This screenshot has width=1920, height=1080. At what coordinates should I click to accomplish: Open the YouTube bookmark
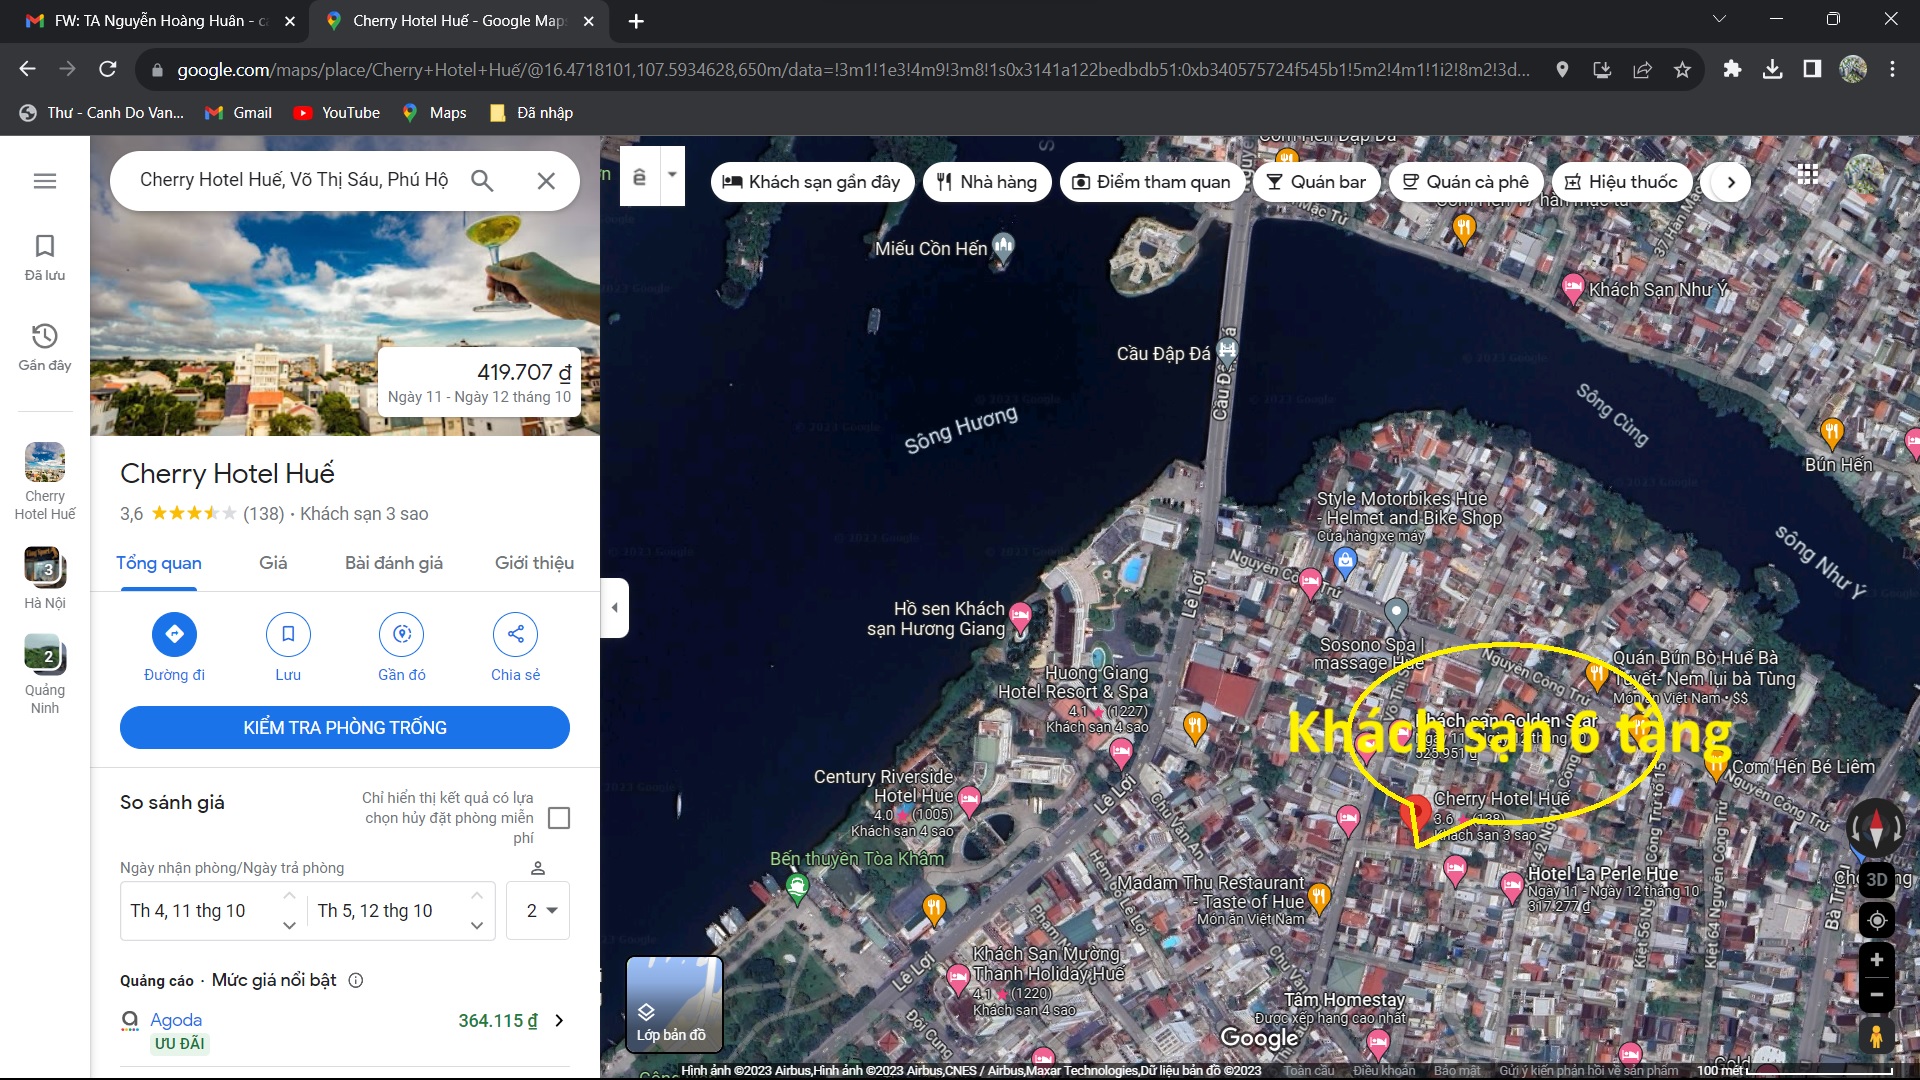coord(337,113)
